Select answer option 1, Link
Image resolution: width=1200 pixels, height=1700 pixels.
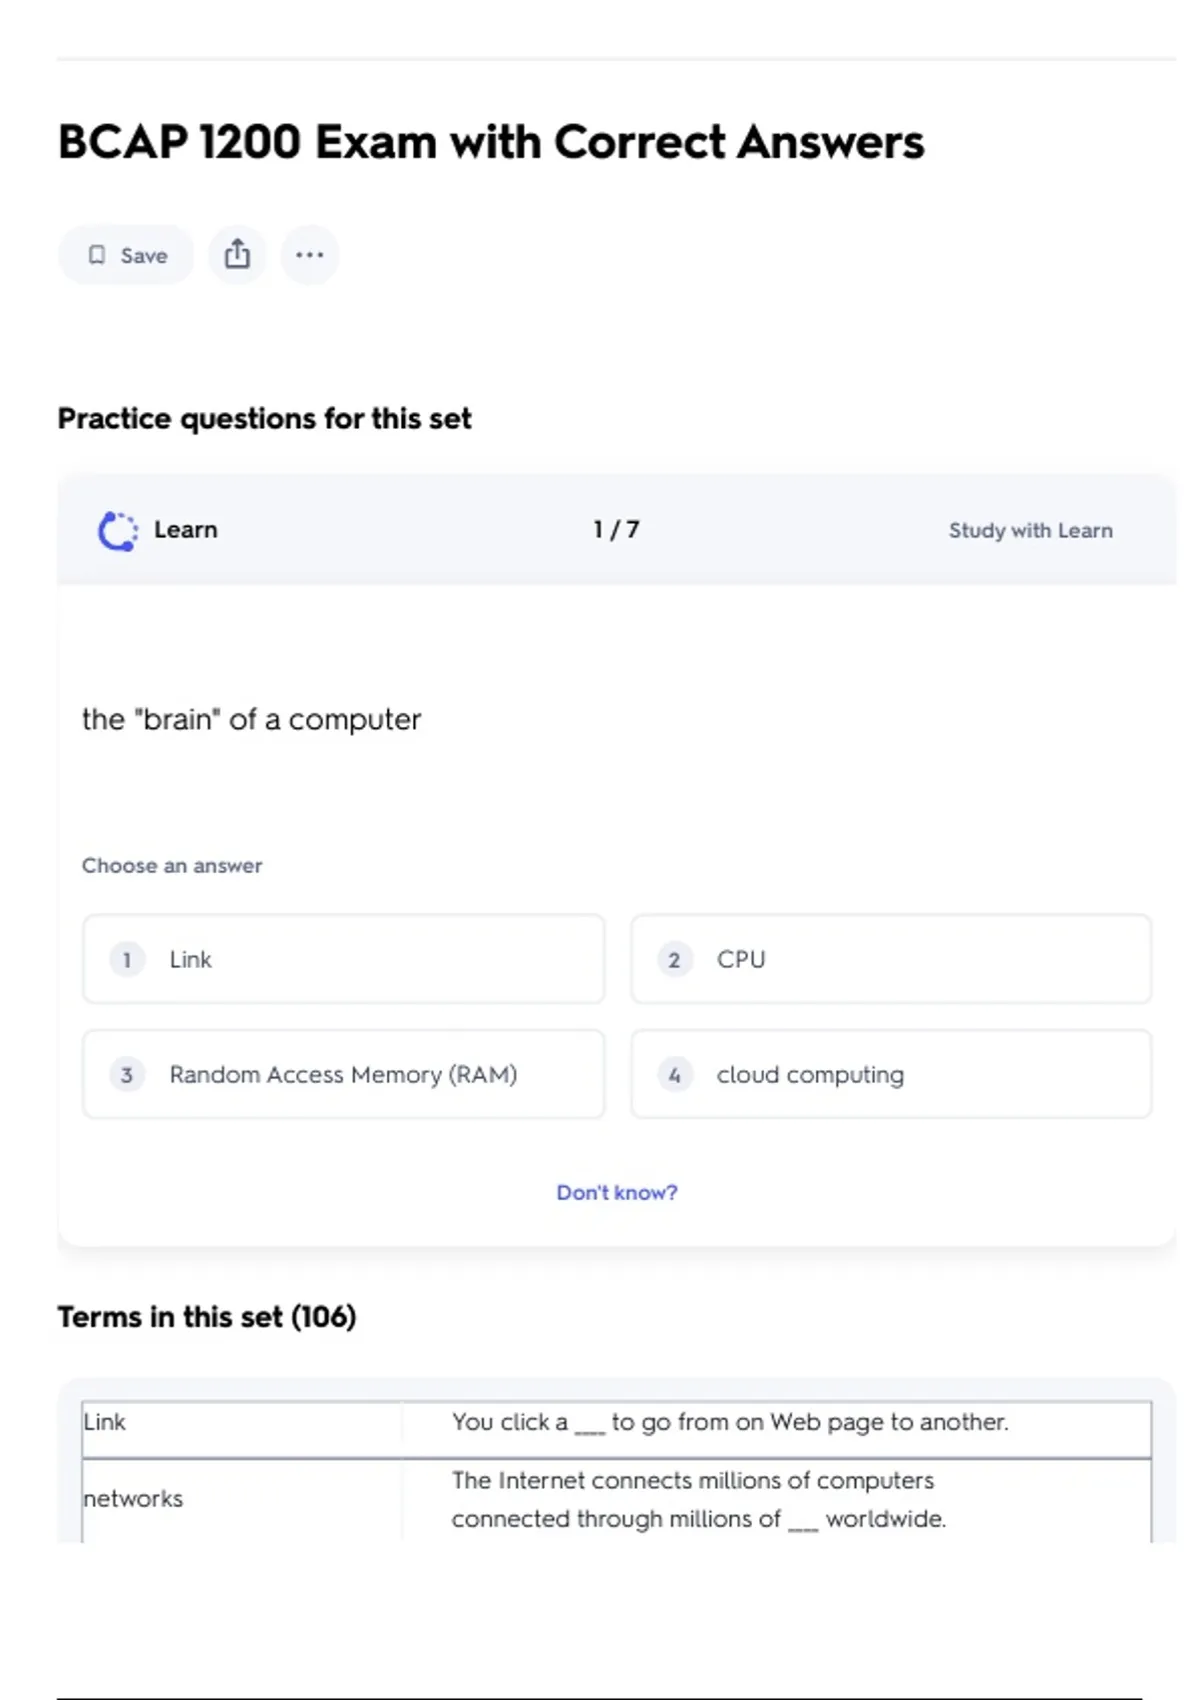[x=343, y=959]
